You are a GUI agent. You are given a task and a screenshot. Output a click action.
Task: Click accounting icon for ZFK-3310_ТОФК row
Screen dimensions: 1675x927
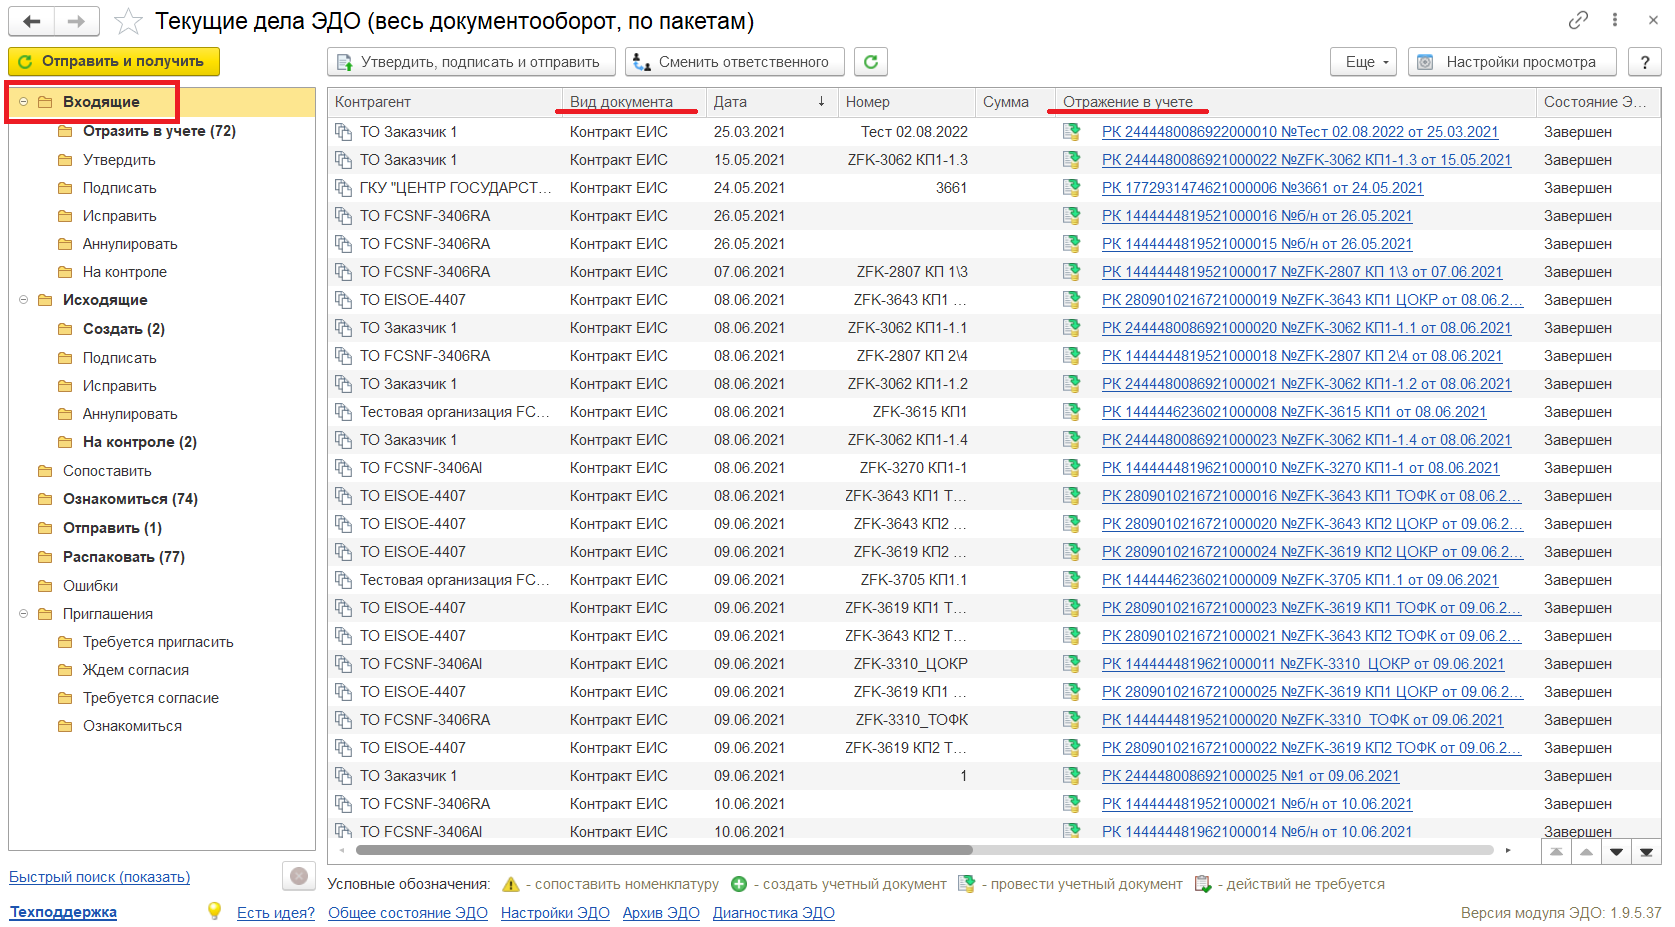pos(1072,720)
